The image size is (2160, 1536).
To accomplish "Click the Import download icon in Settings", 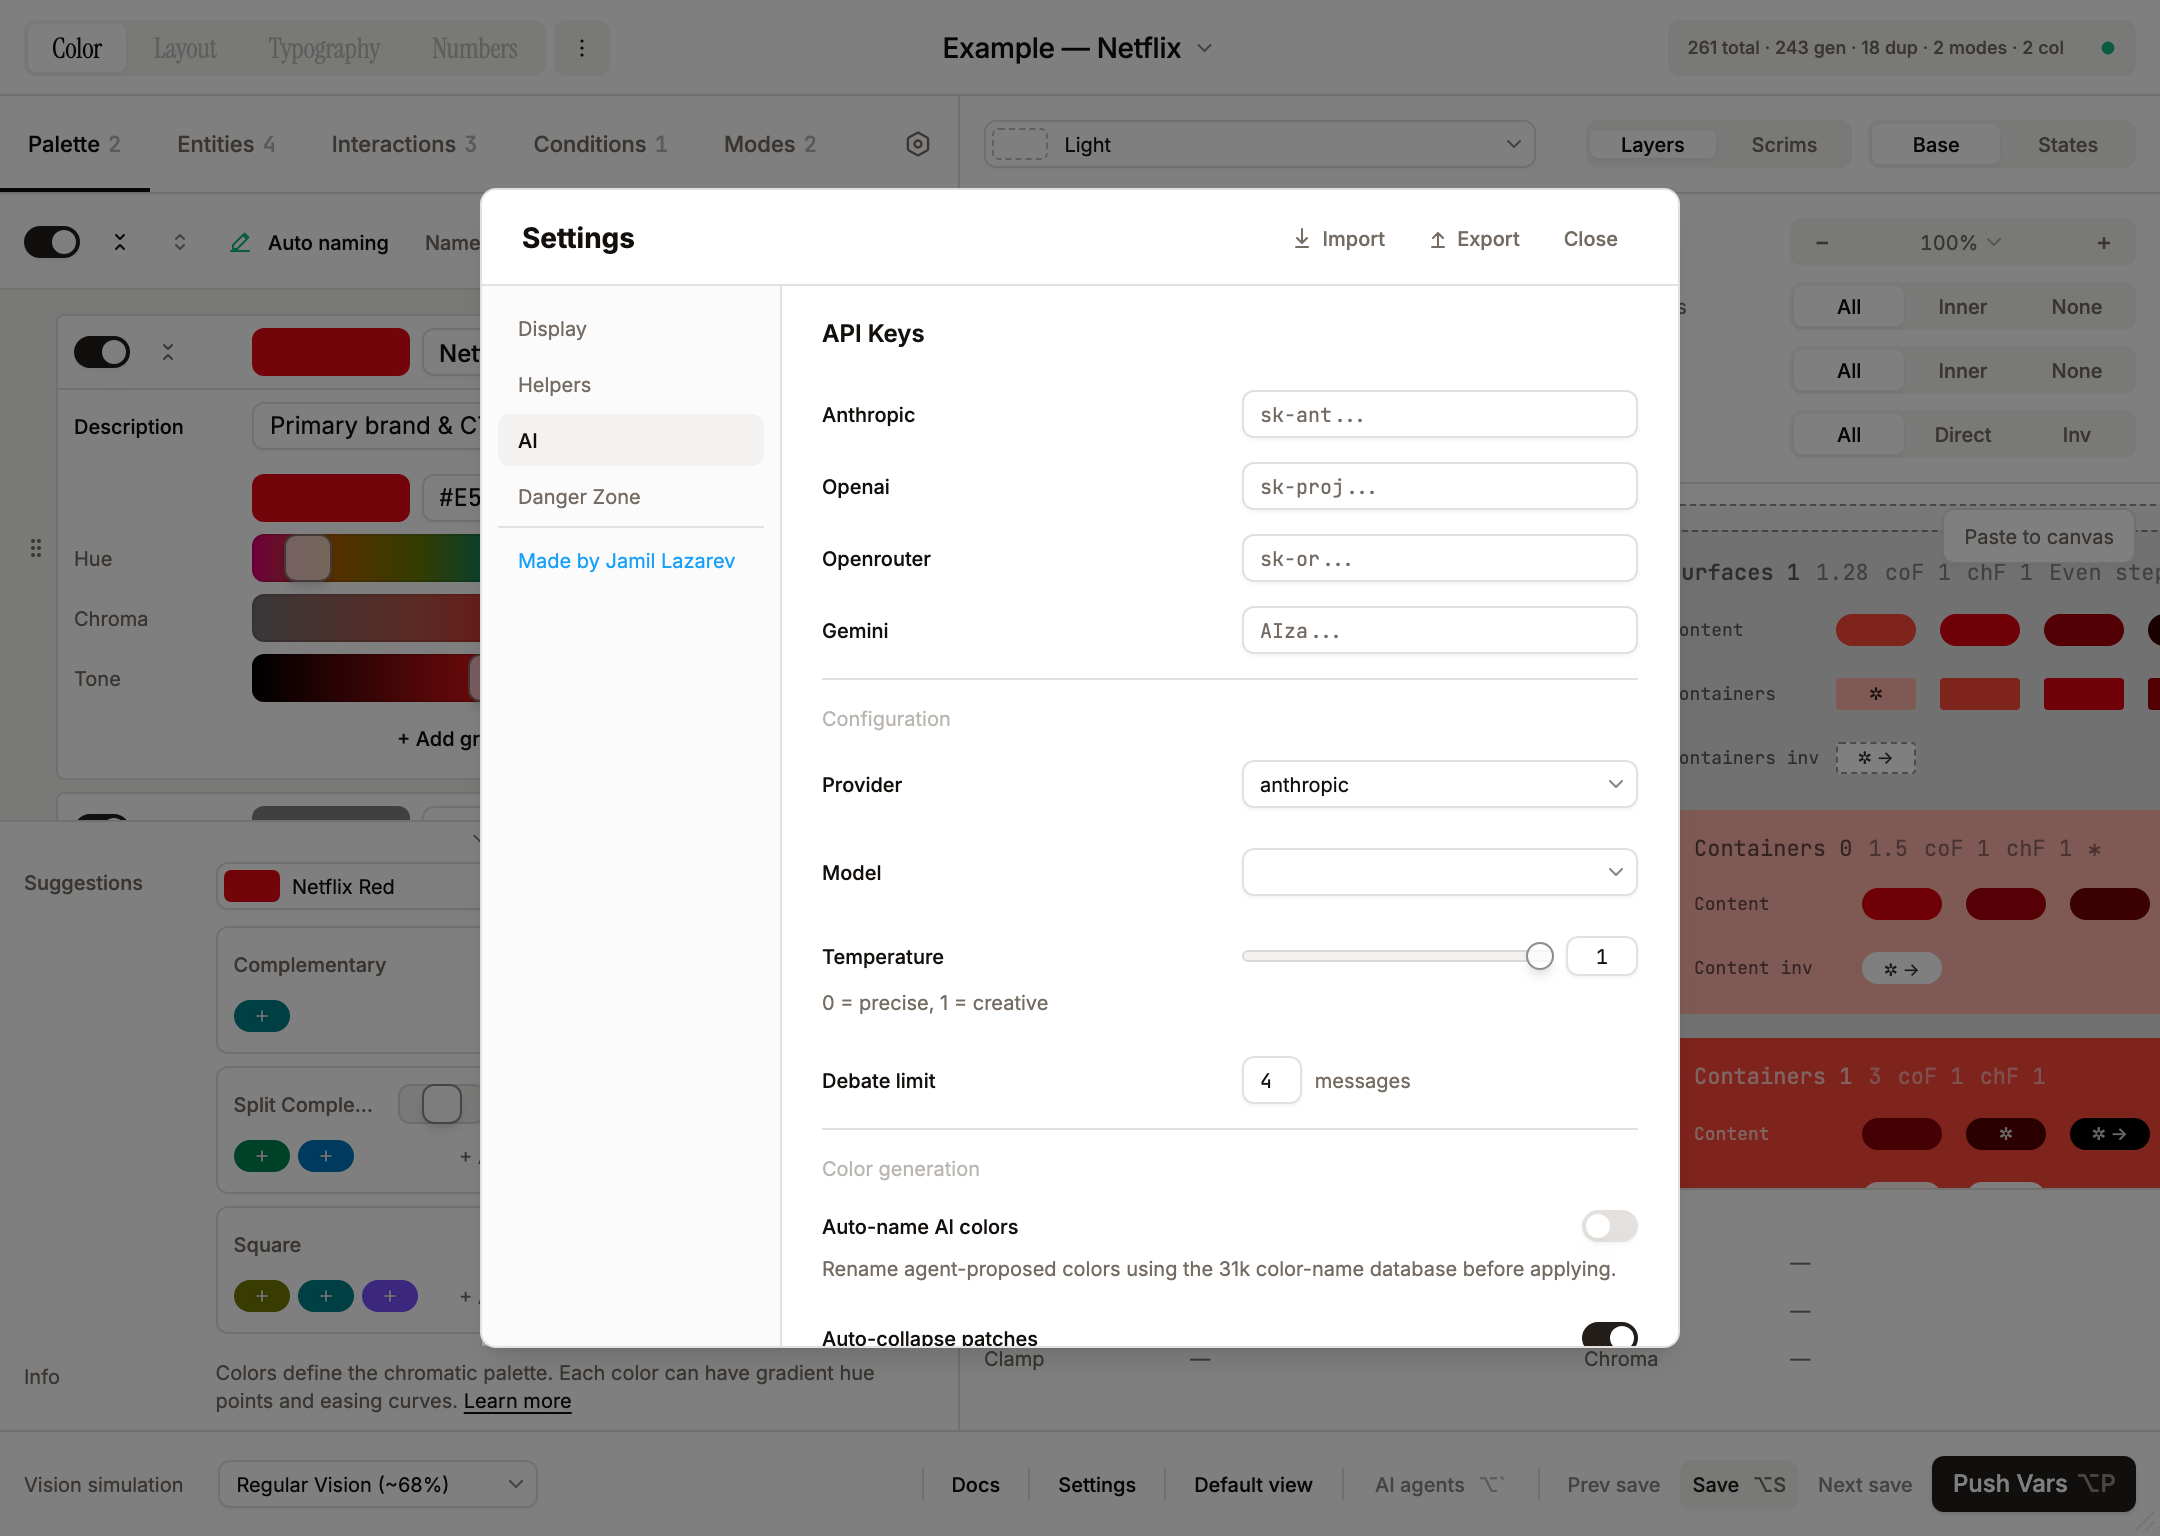I will point(1301,239).
